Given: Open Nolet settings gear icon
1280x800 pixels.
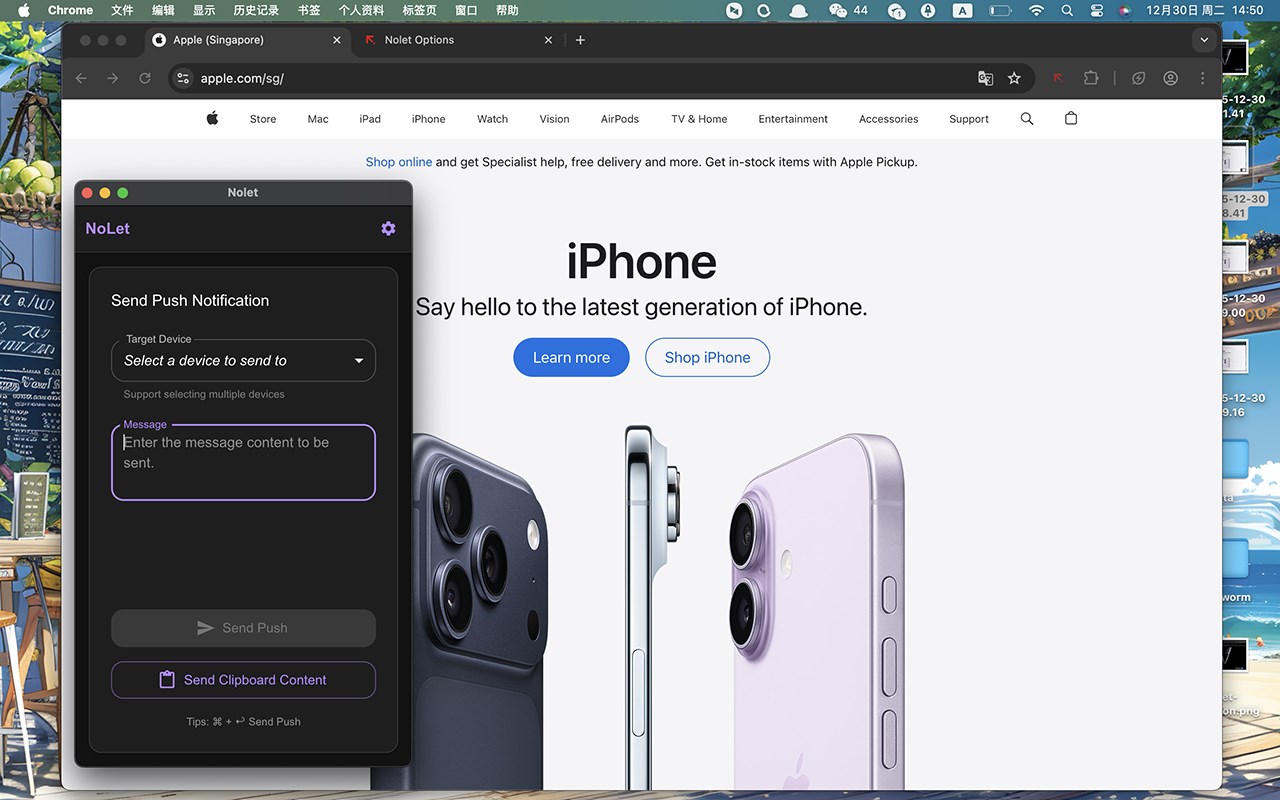Looking at the screenshot, I should pos(388,228).
